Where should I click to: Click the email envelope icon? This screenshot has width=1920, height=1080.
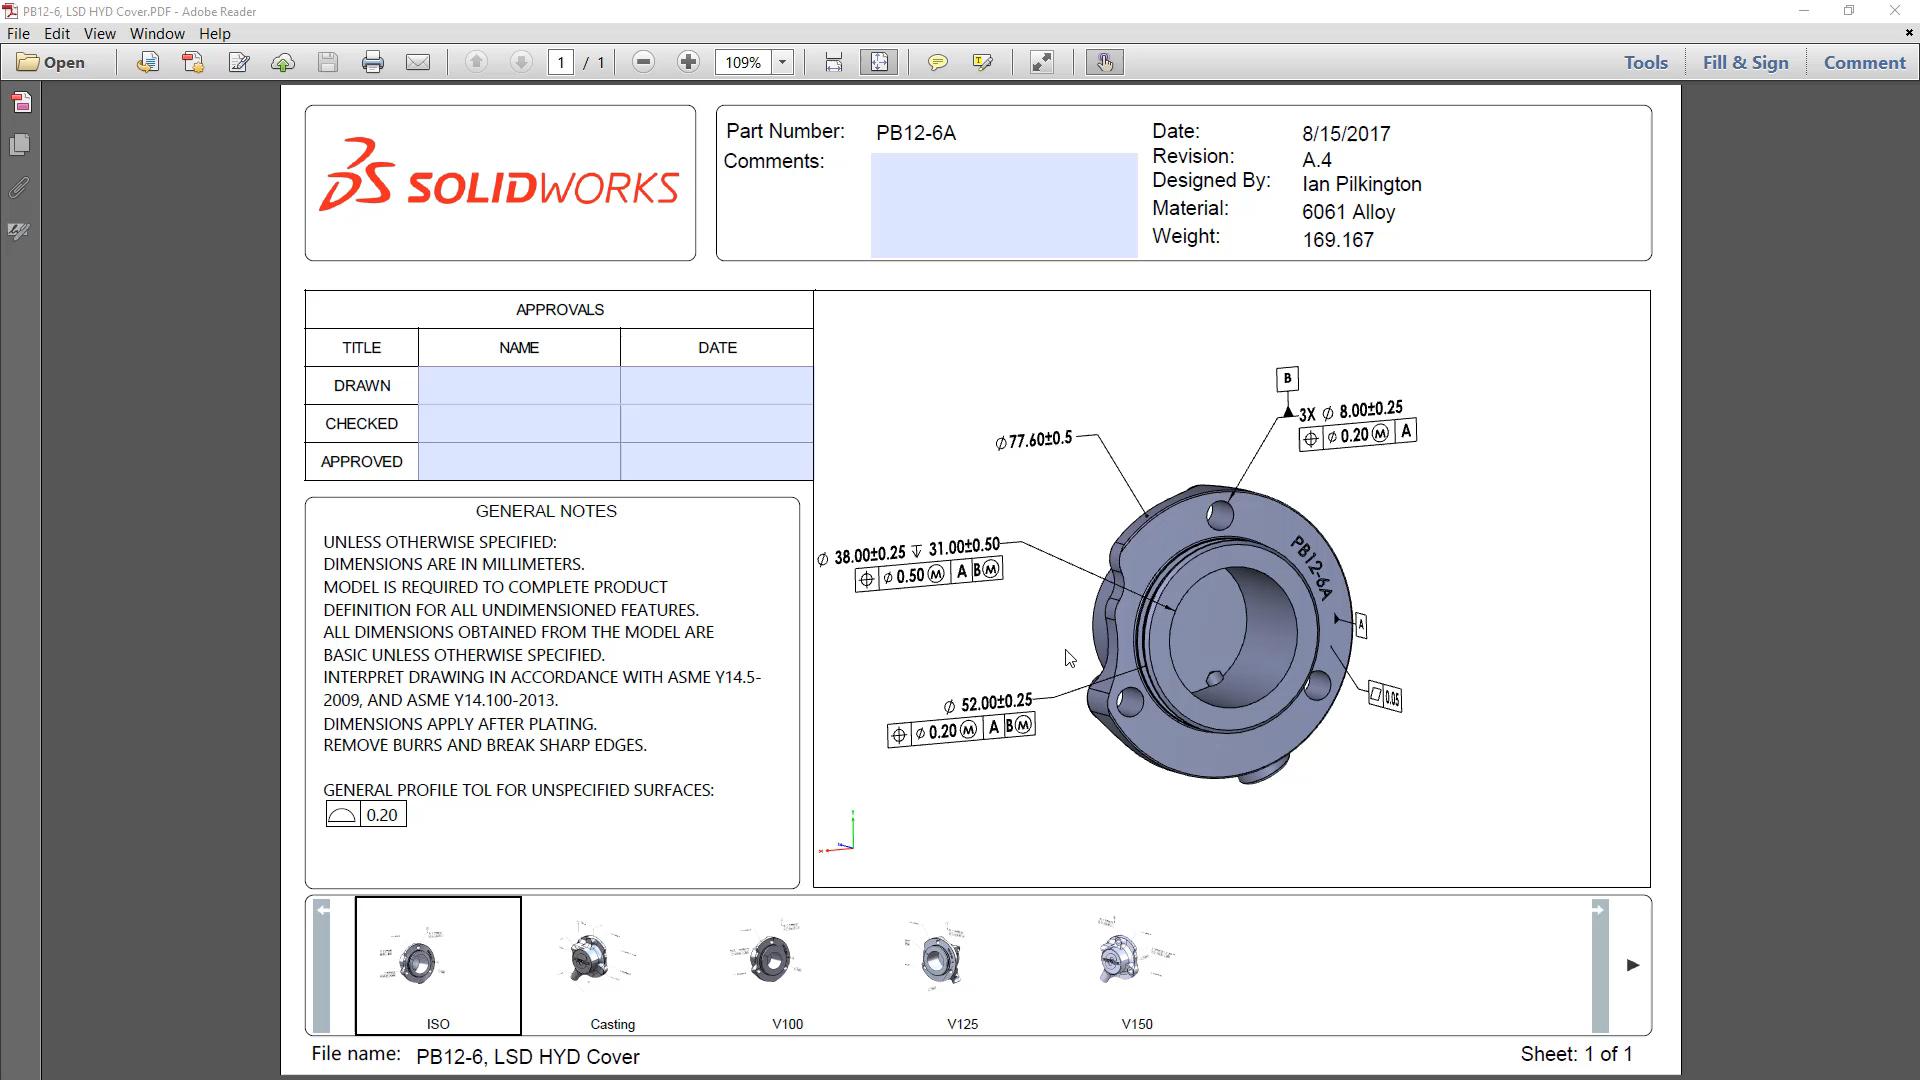point(418,62)
